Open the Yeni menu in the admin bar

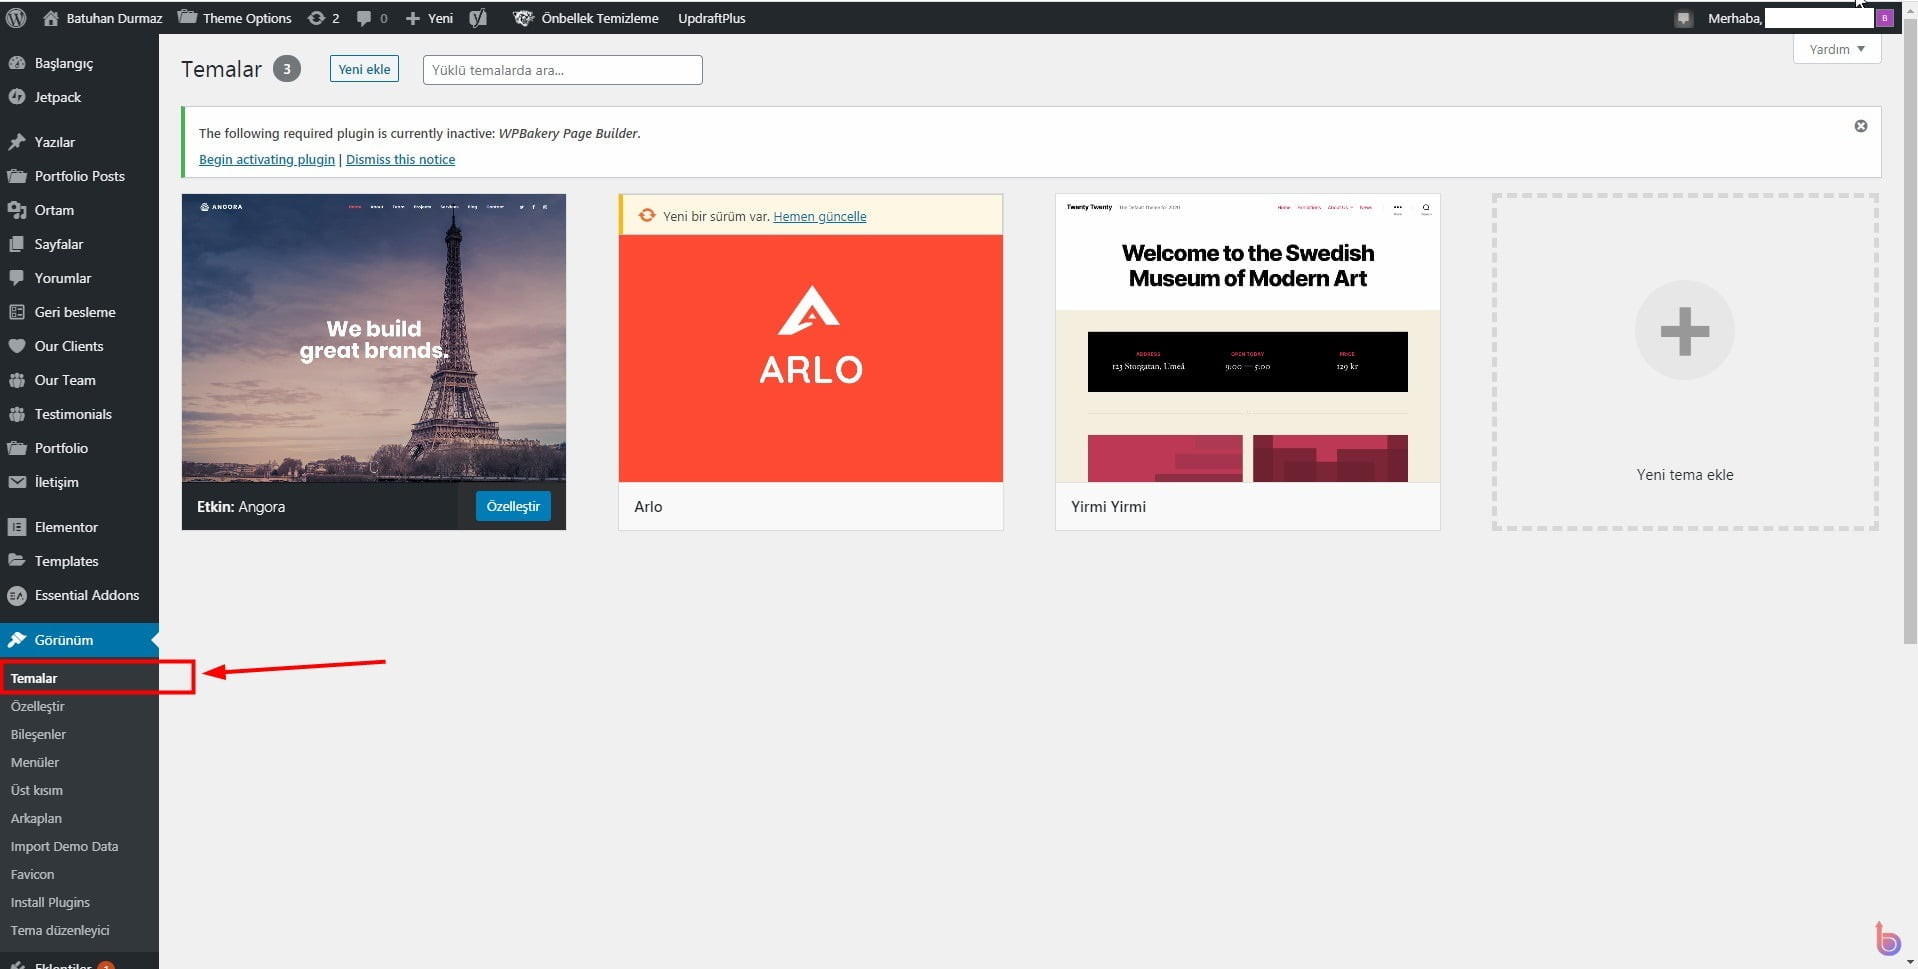pos(429,18)
